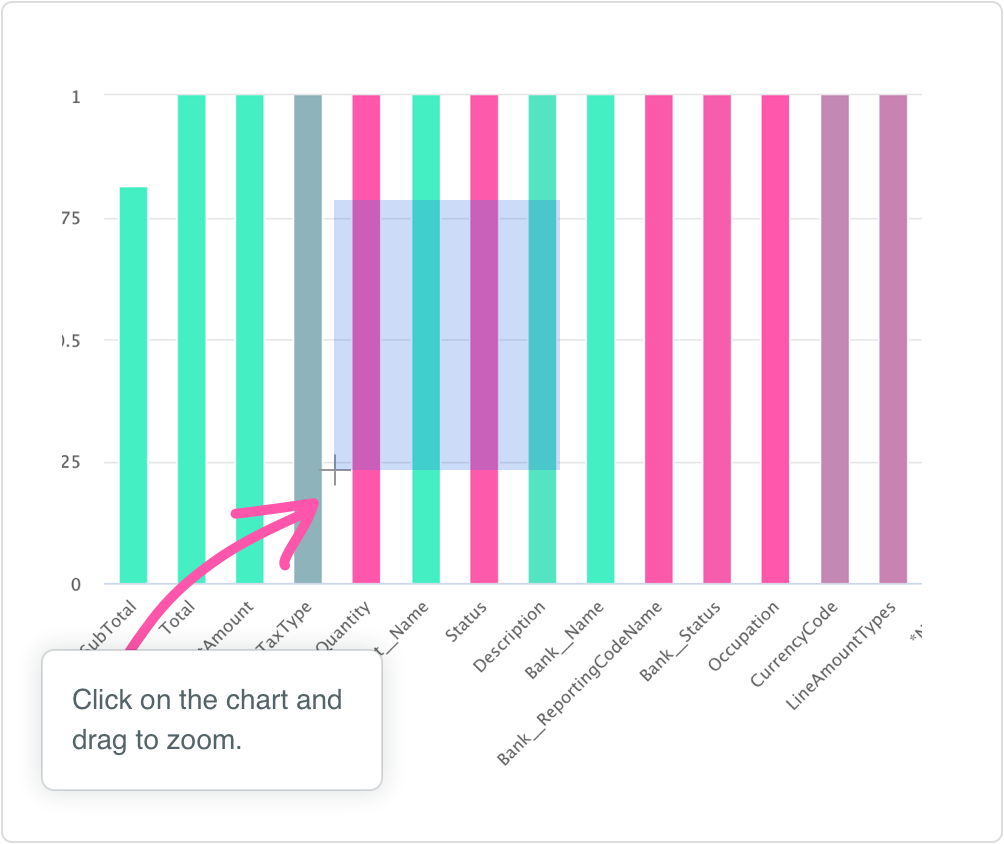Viewport: 1004px width, 844px height.
Task: Click the y-axis label 1 at top
Action: 76,97
